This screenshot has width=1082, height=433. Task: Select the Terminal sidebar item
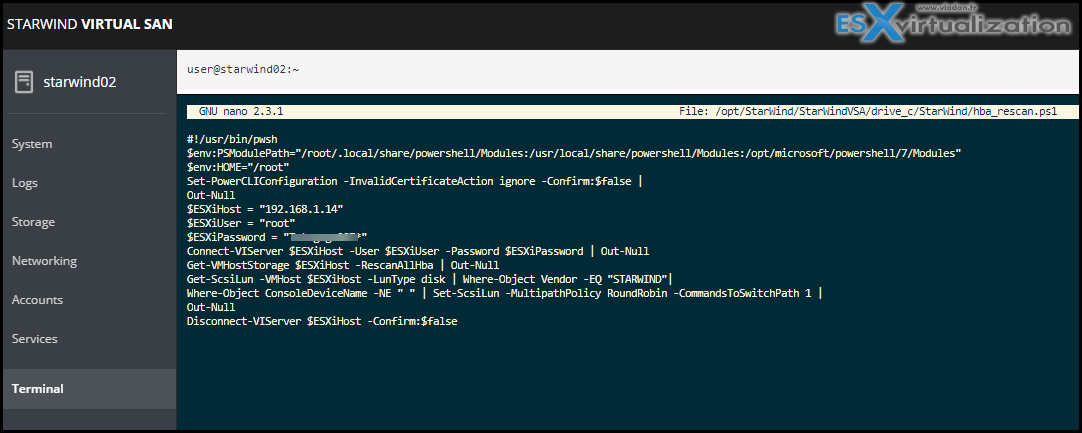[x=88, y=389]
